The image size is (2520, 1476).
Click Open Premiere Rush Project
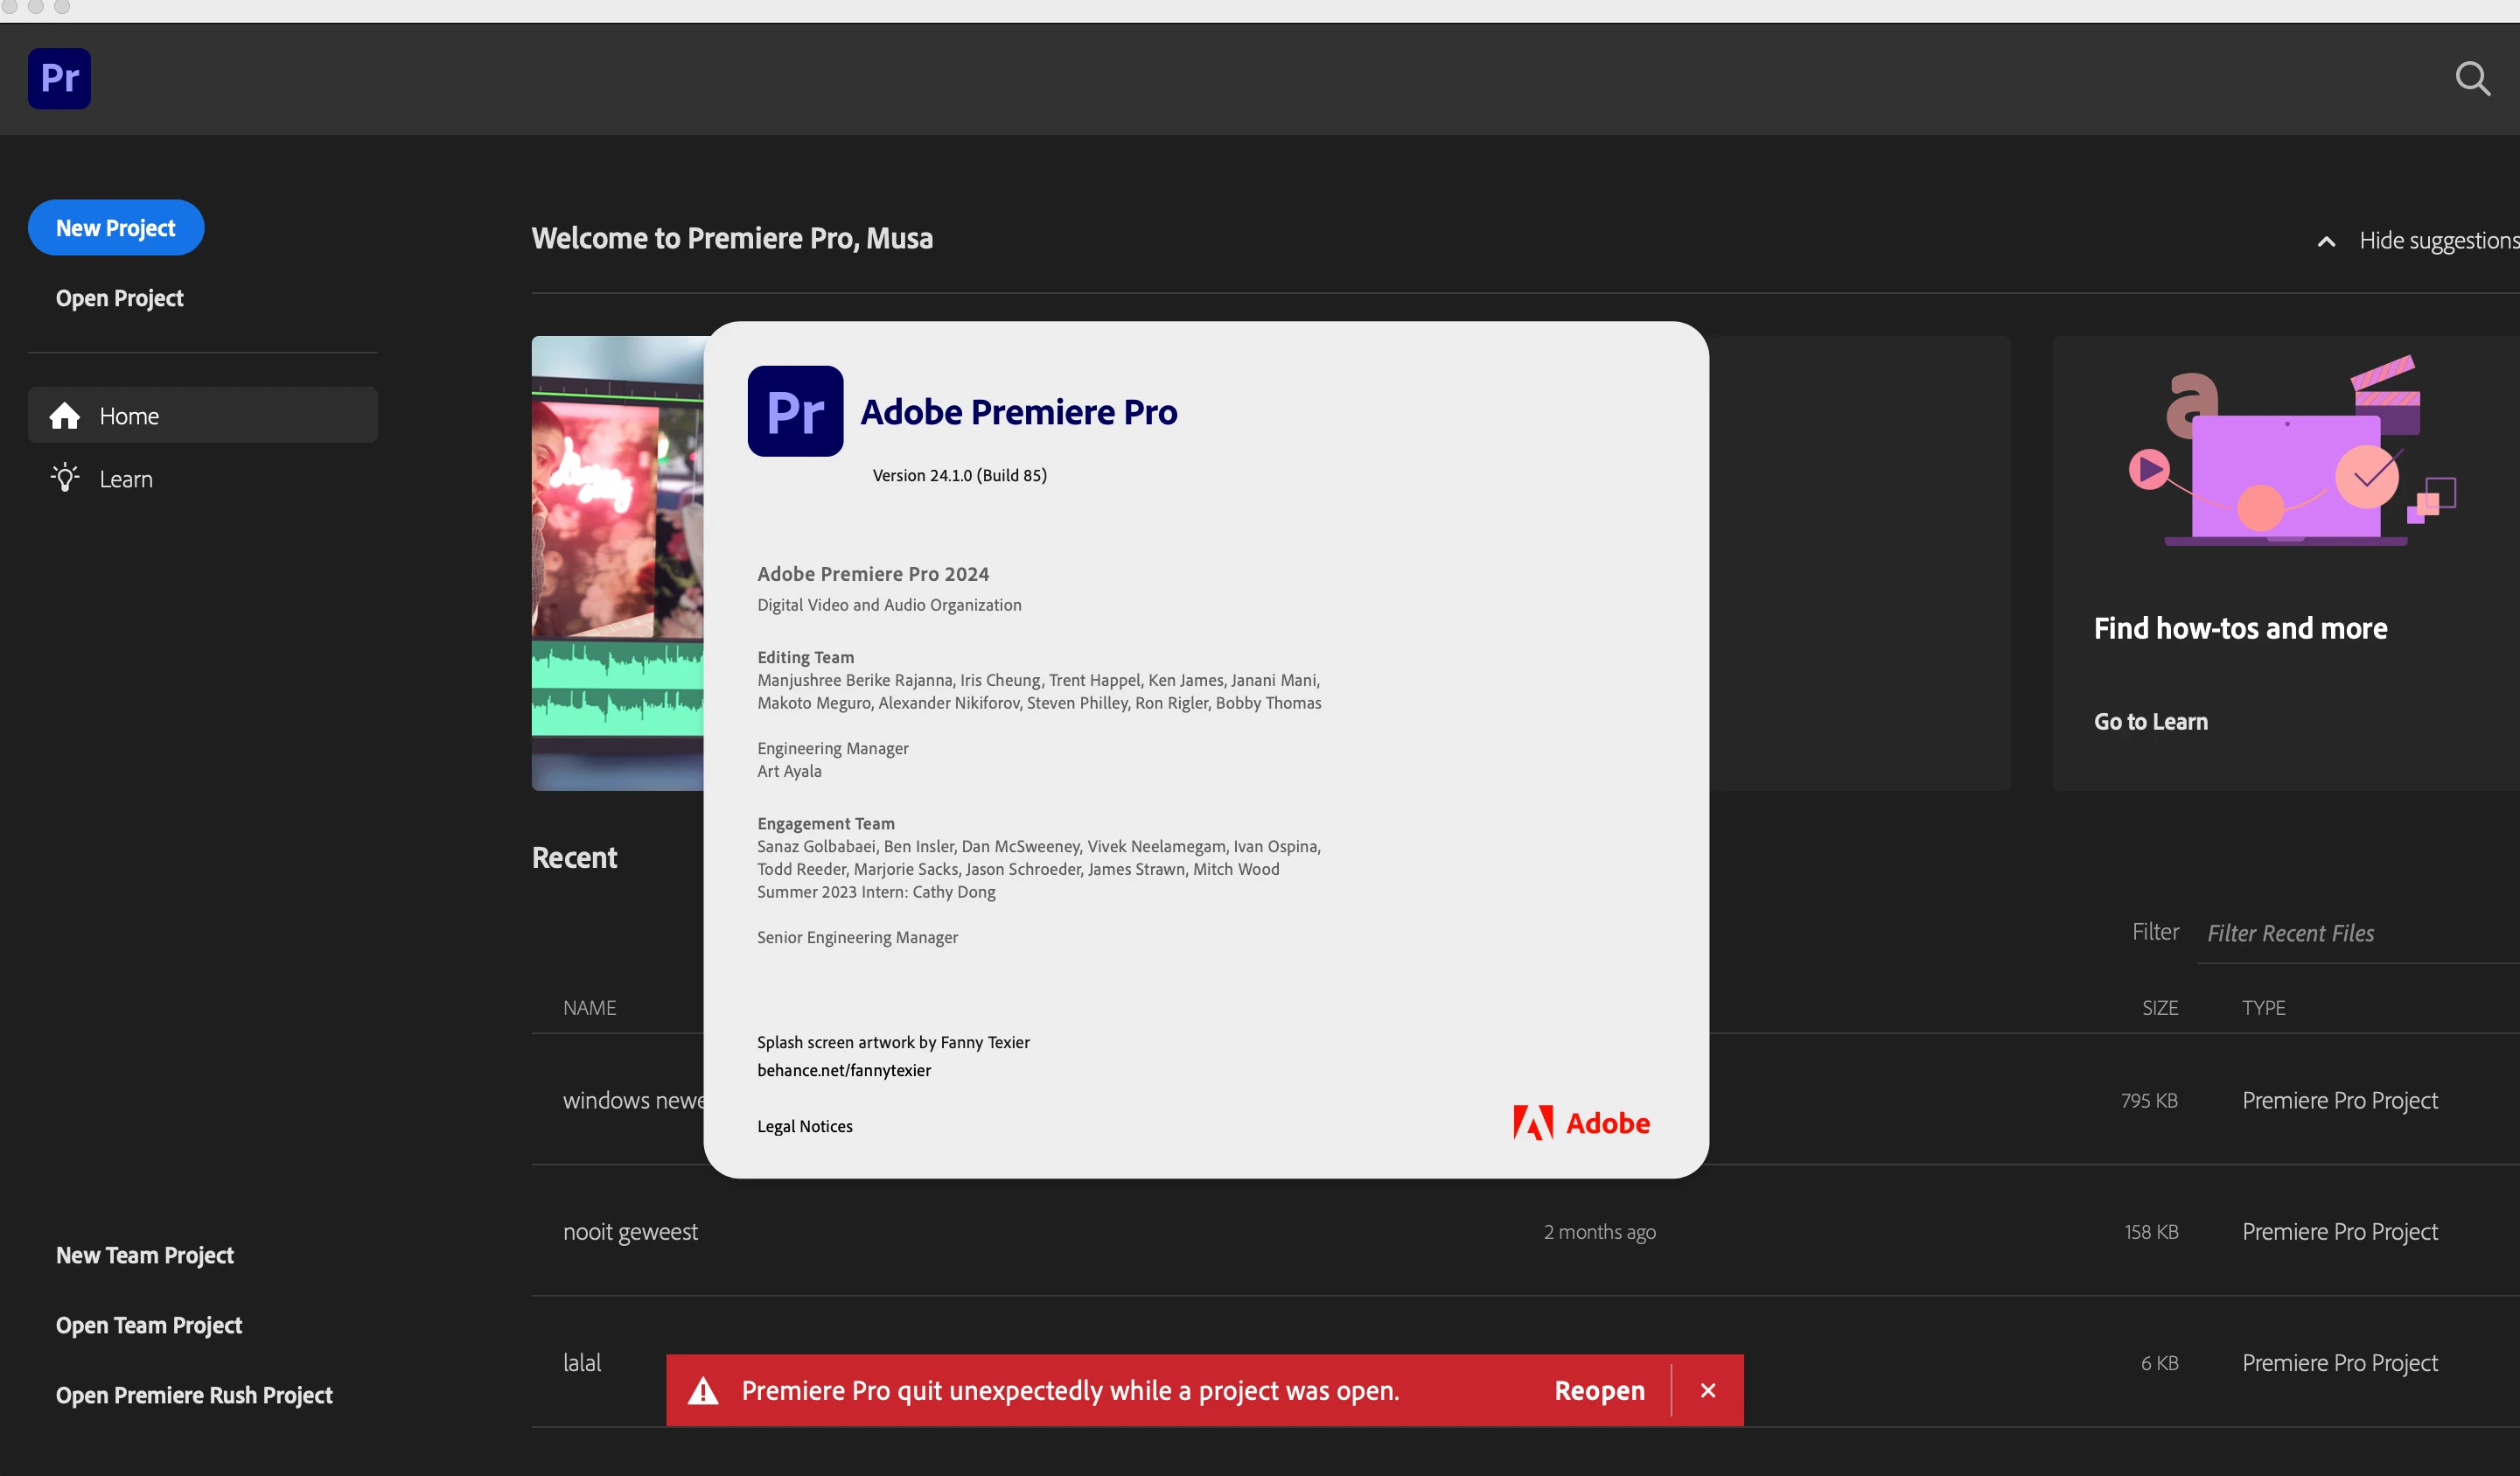pyautogui.click(x=194, y=1395)
